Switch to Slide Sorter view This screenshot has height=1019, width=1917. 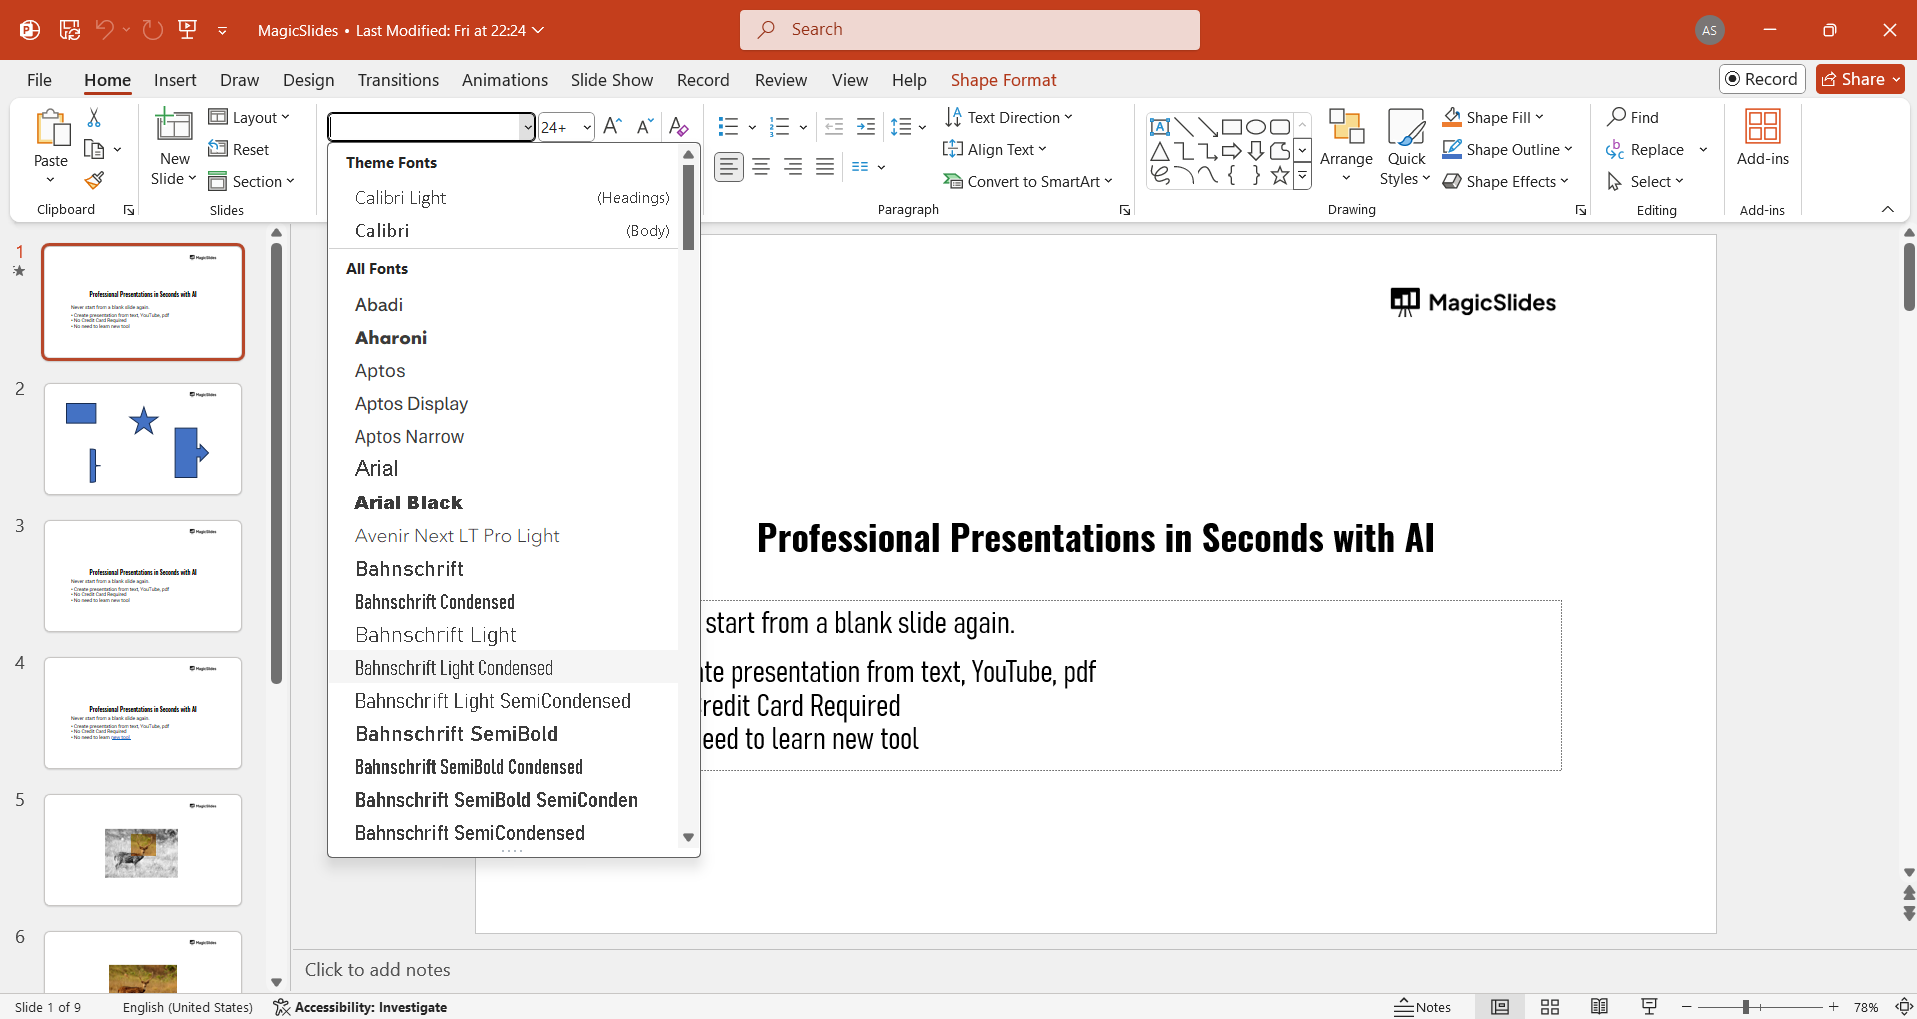(1550, 1007)
